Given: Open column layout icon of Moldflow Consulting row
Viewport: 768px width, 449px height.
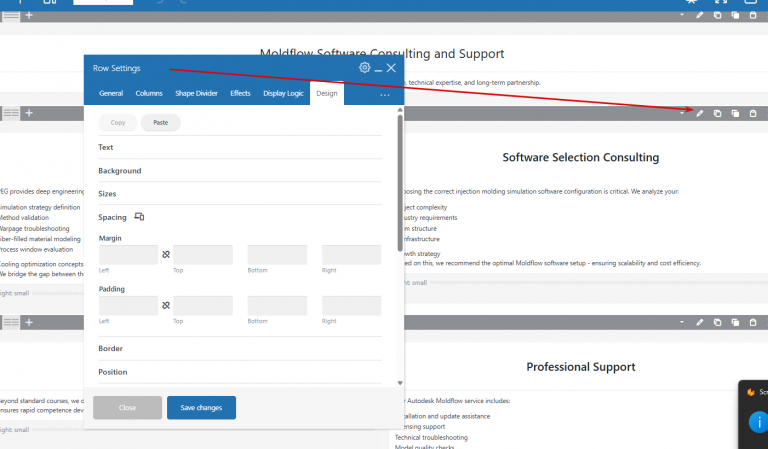Looking at the screenshot, I should [x=11, y=16].
